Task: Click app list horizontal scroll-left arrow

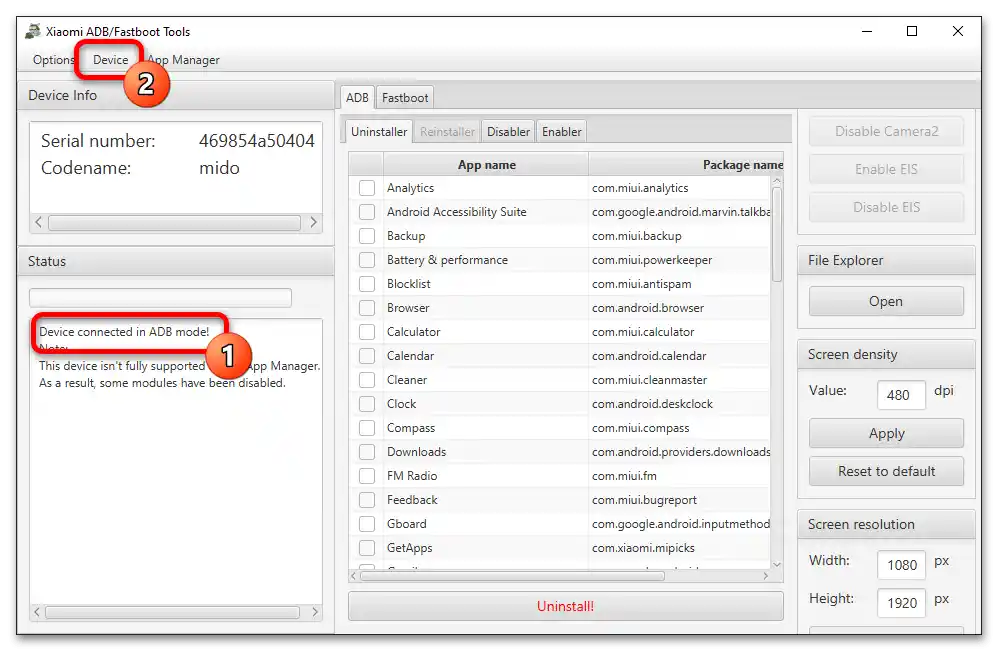Action: [354, 576]
